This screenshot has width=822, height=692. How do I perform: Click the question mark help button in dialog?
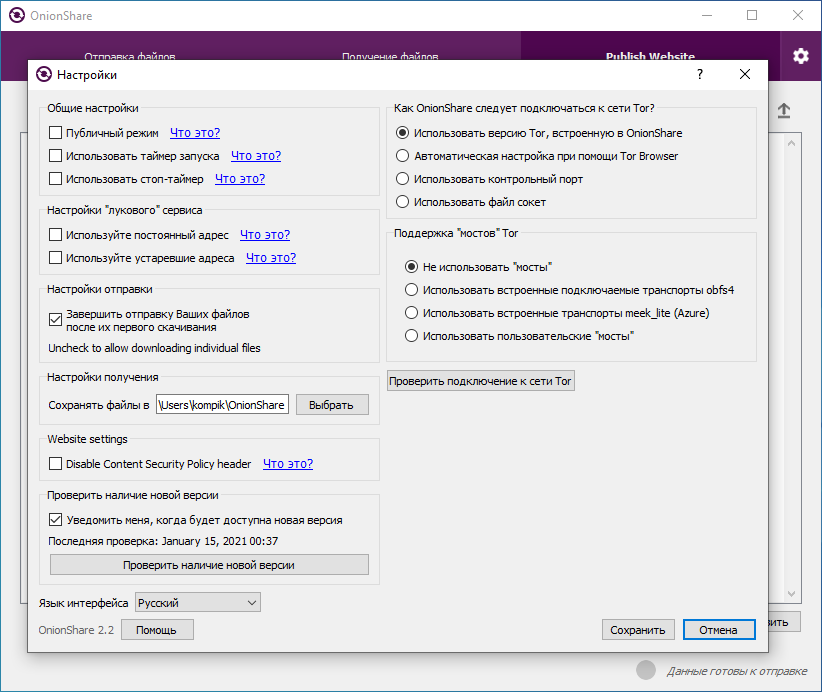coord(700,74)
